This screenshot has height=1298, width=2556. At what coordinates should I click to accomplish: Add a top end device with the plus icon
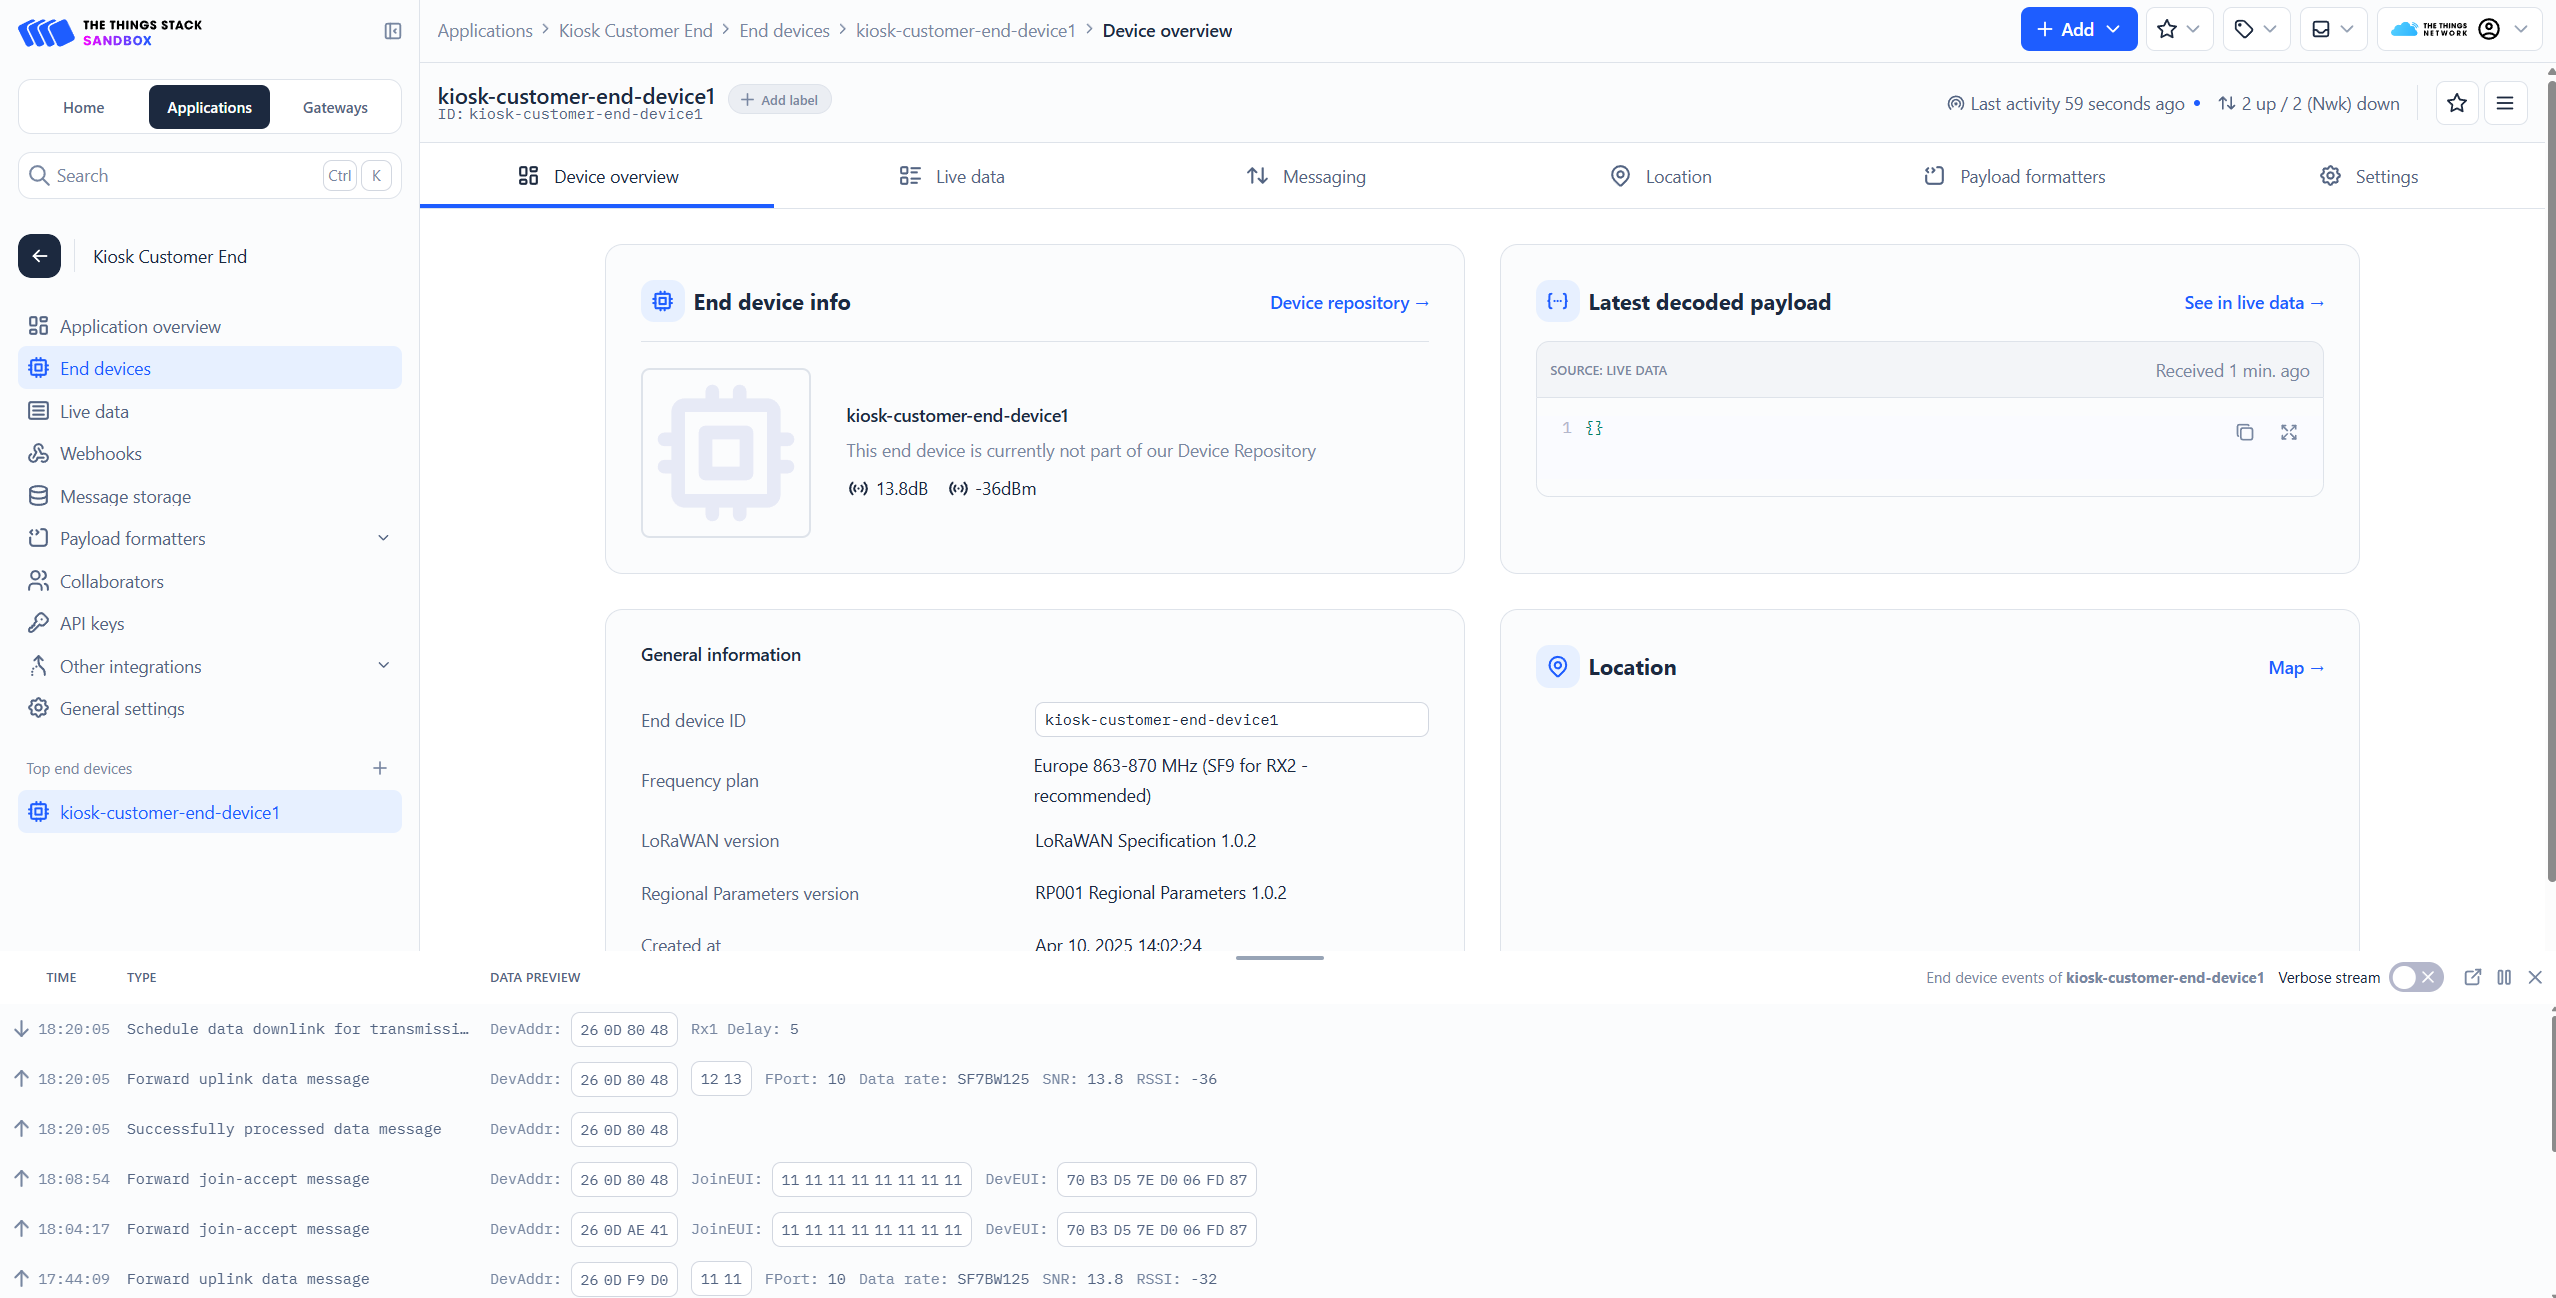(380, 768)
